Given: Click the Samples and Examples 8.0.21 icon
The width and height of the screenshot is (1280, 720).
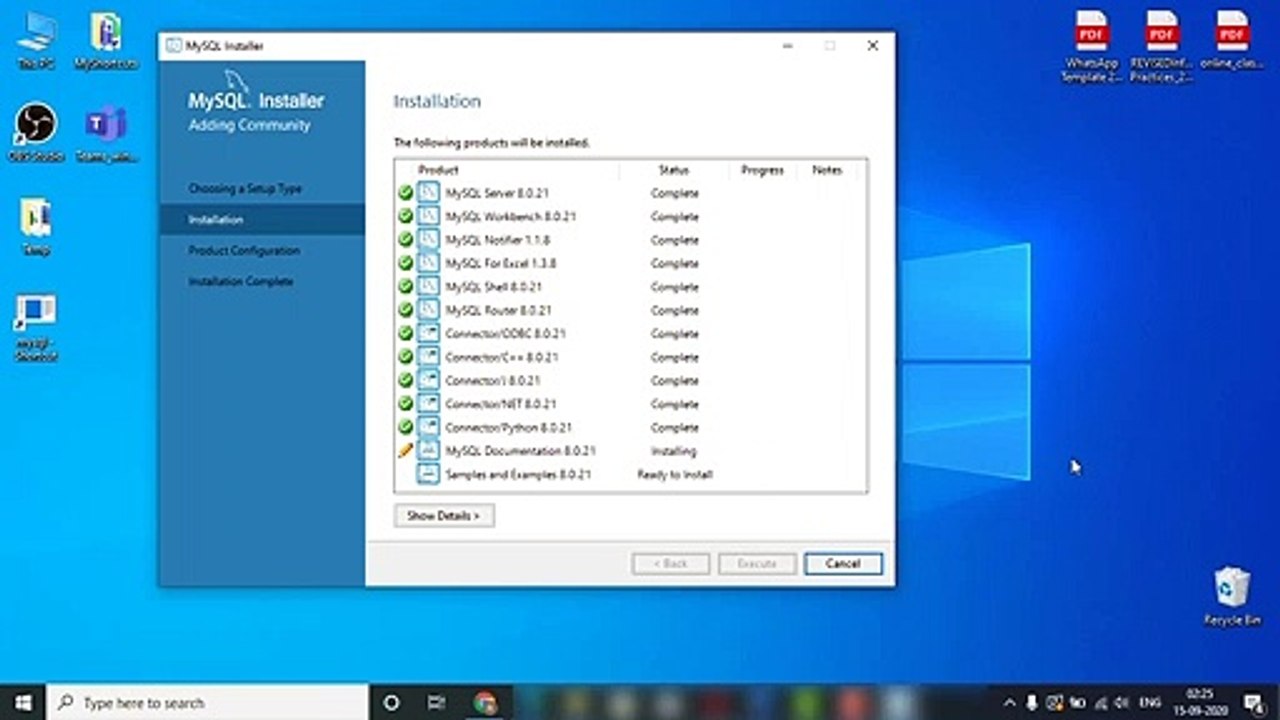Looking at the screenshot, I should coord(428,474).
